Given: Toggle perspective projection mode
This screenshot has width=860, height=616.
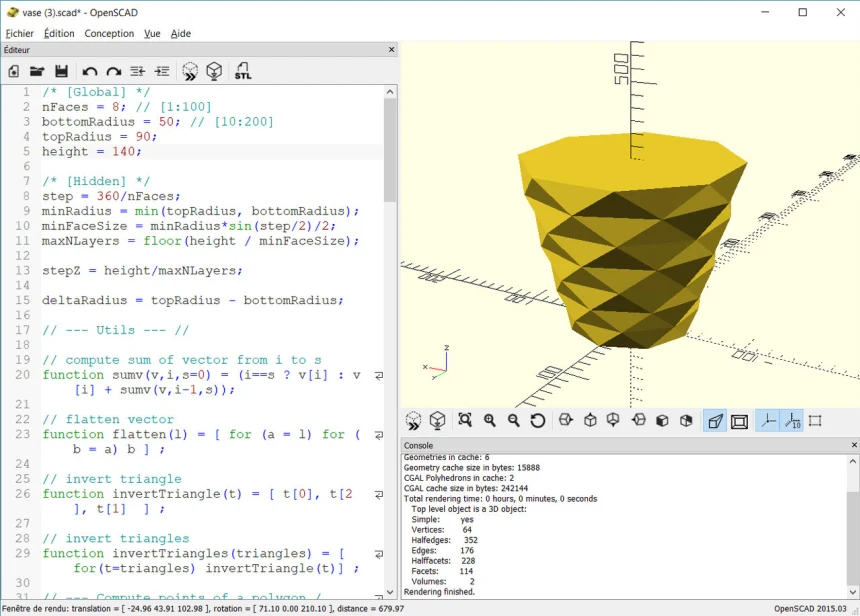Looking at the screenshot, I should point(714,420).
